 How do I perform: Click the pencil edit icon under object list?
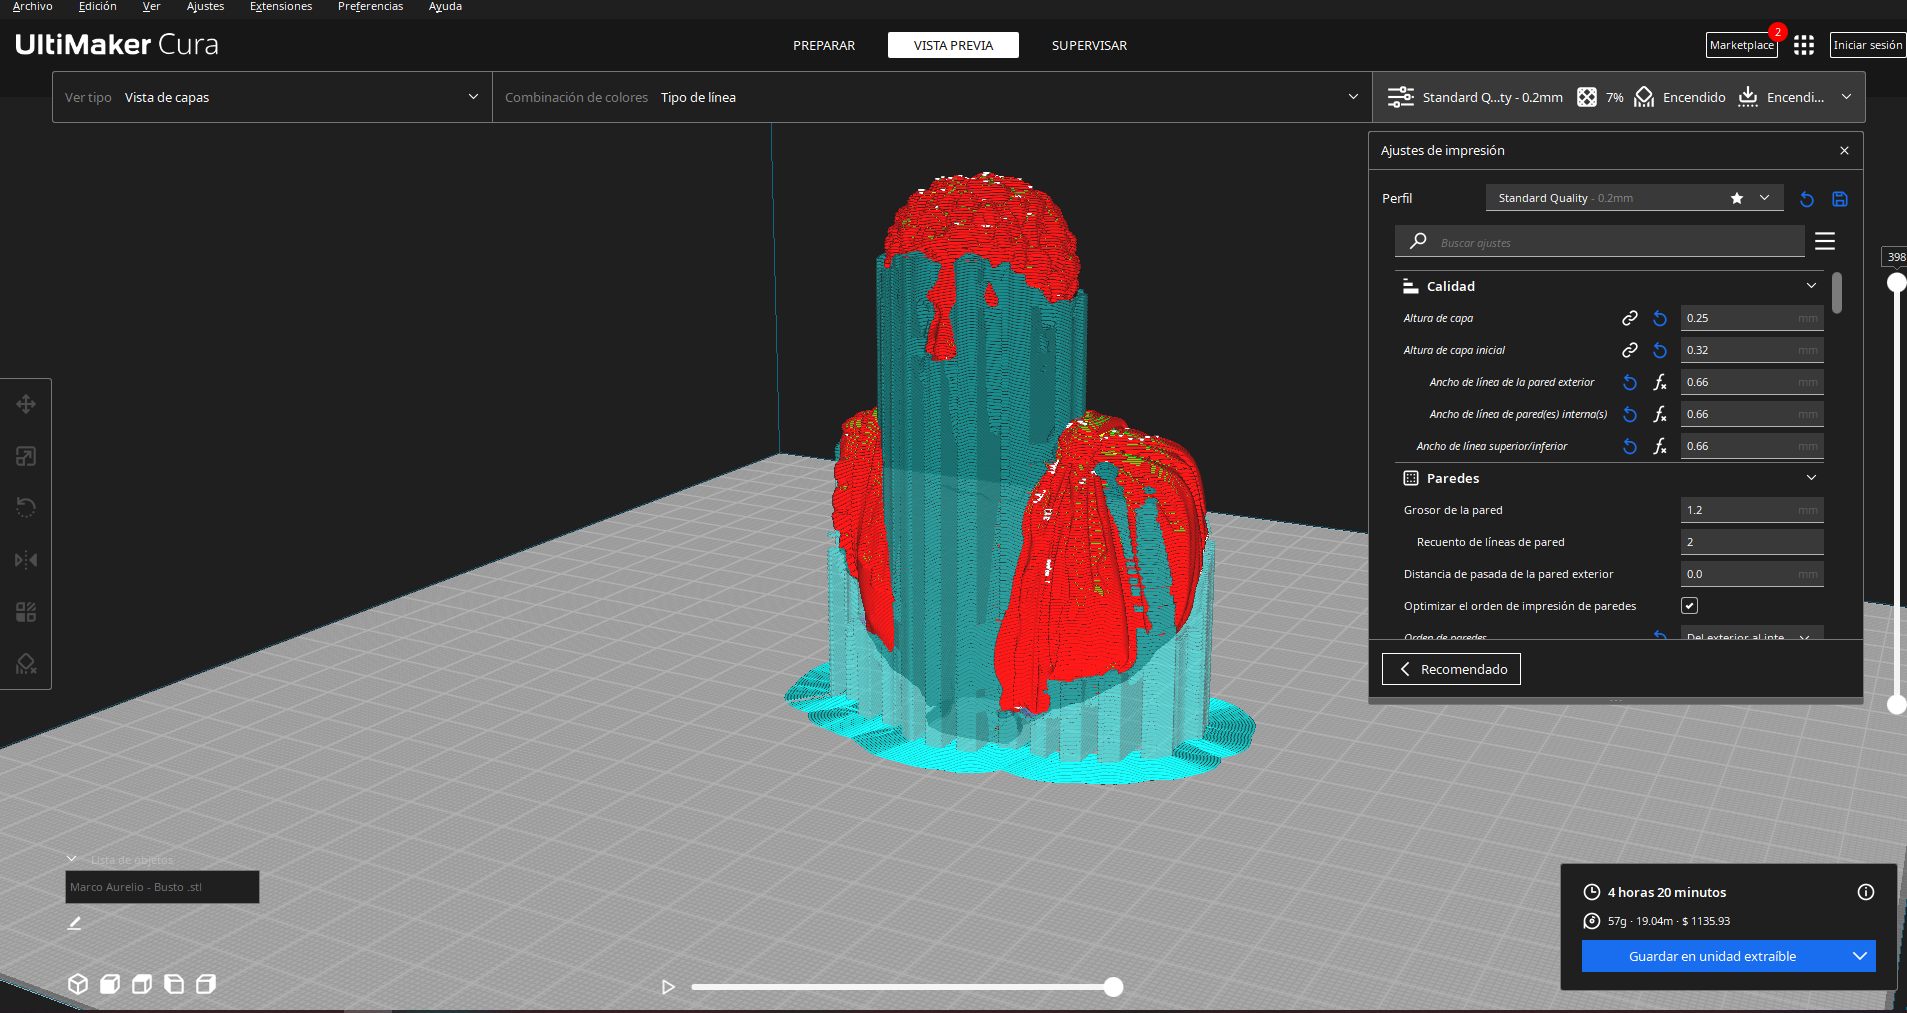click(x=74, y=923)
